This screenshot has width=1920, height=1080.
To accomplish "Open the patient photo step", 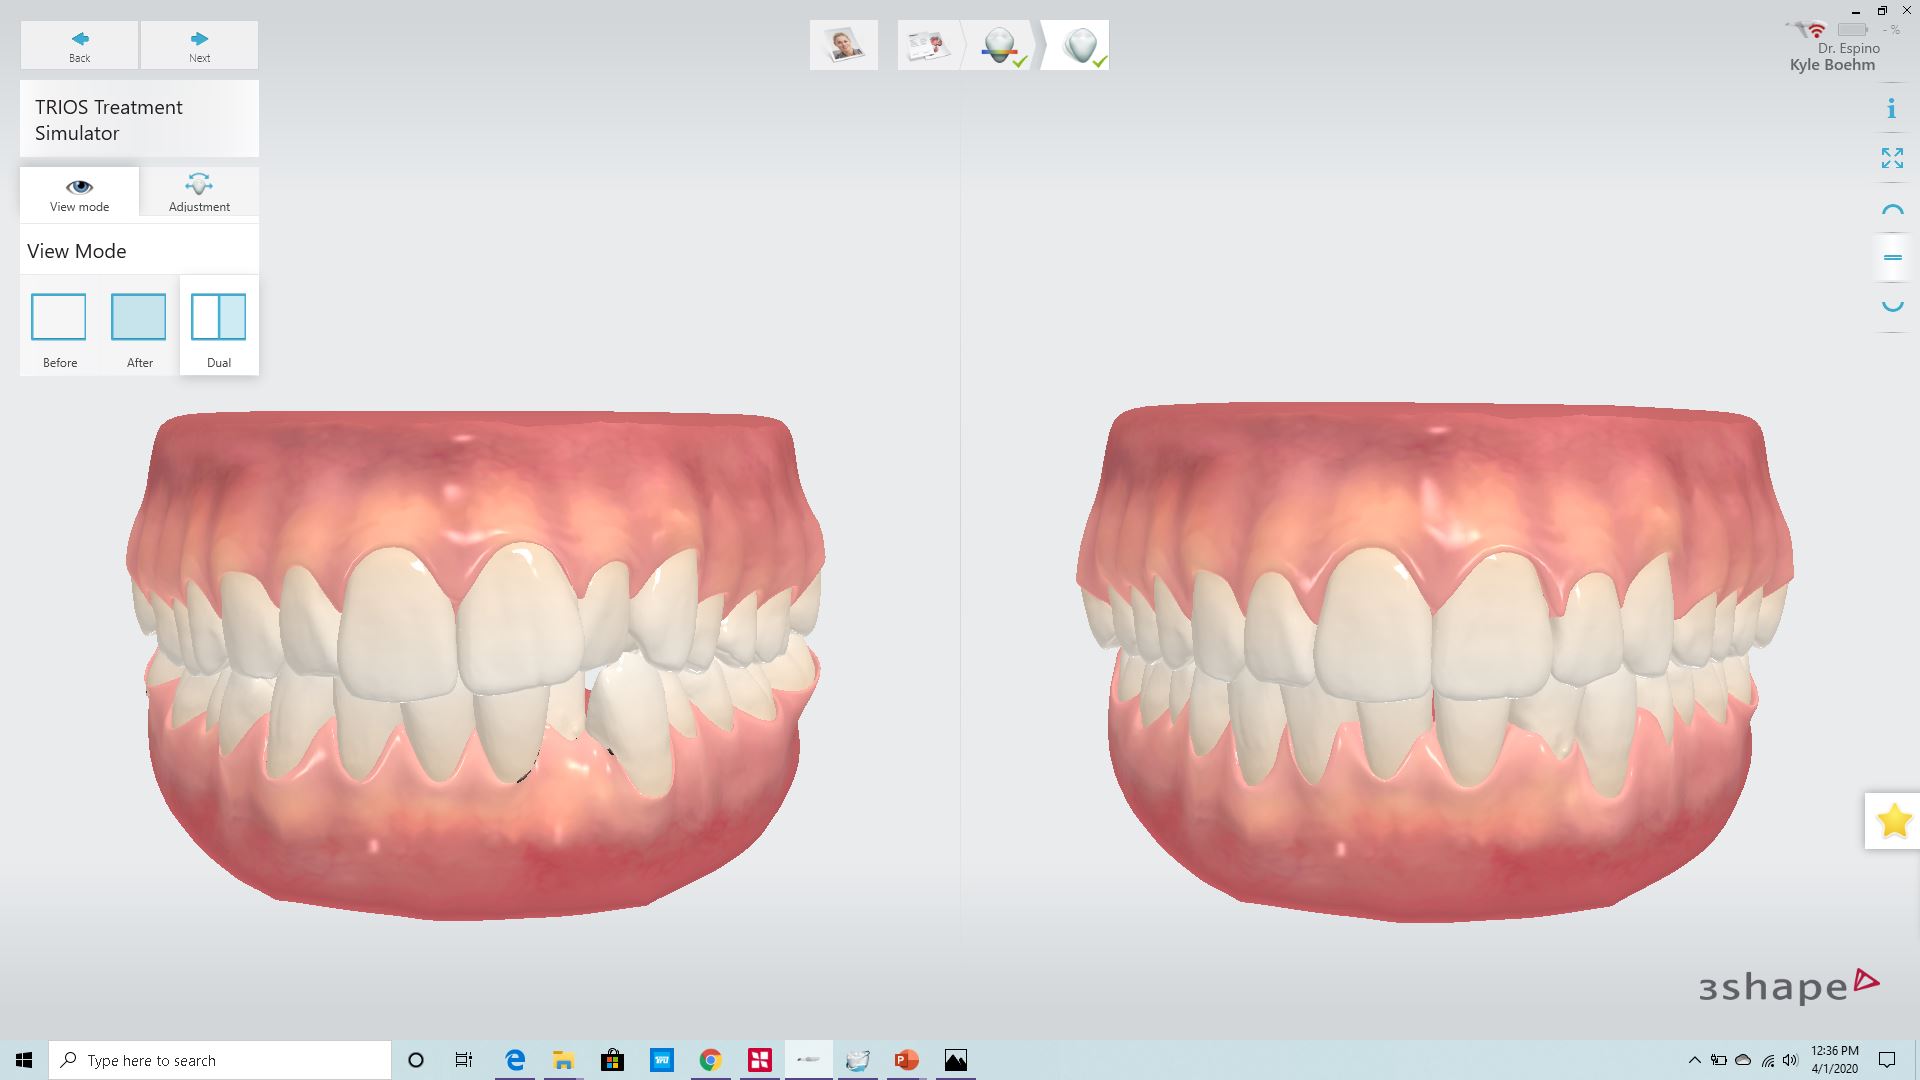I will 842,44.
